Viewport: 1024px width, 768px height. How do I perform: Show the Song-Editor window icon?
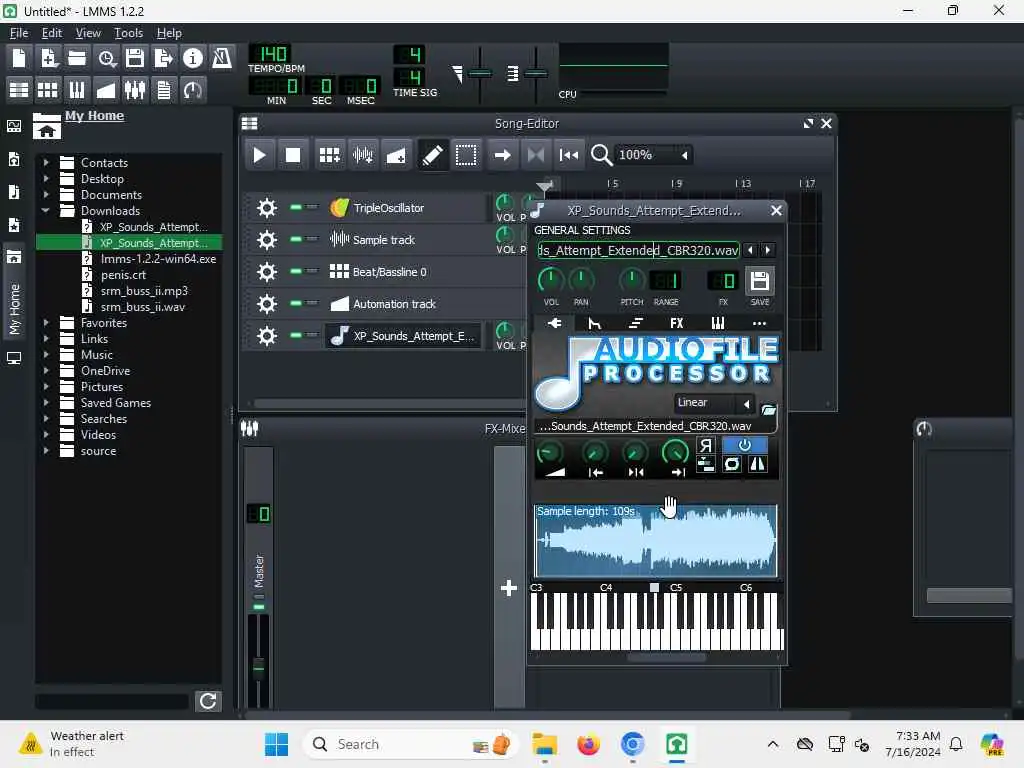pyautogui.click(x=20, y=89)
